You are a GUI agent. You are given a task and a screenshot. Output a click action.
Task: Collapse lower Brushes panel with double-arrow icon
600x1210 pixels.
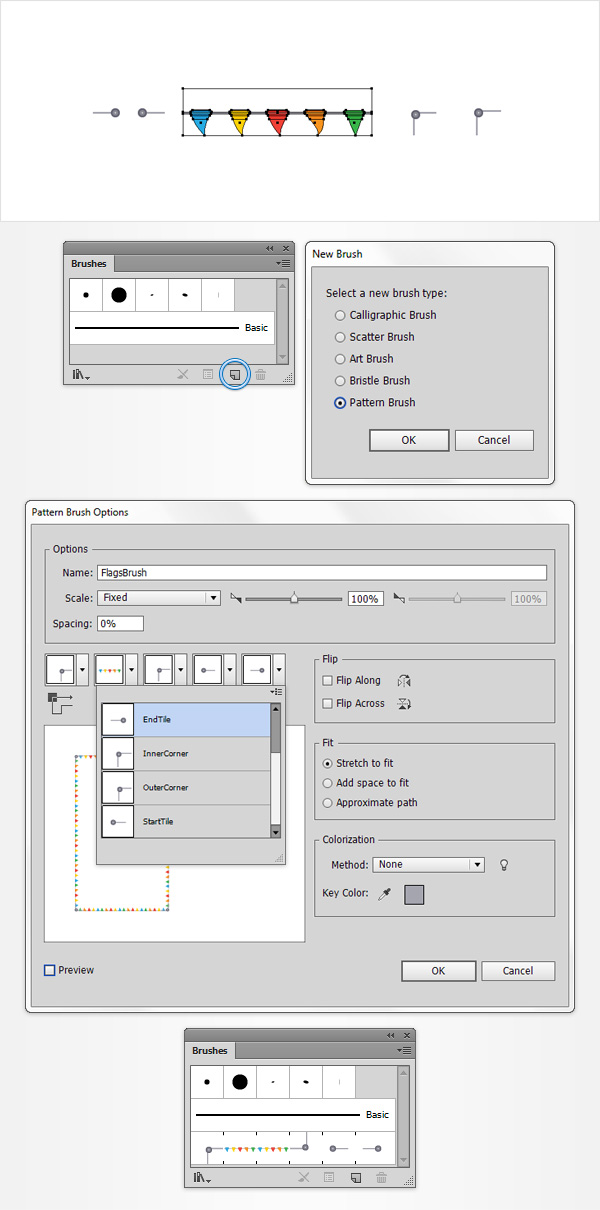click(x=390, y=1035)
